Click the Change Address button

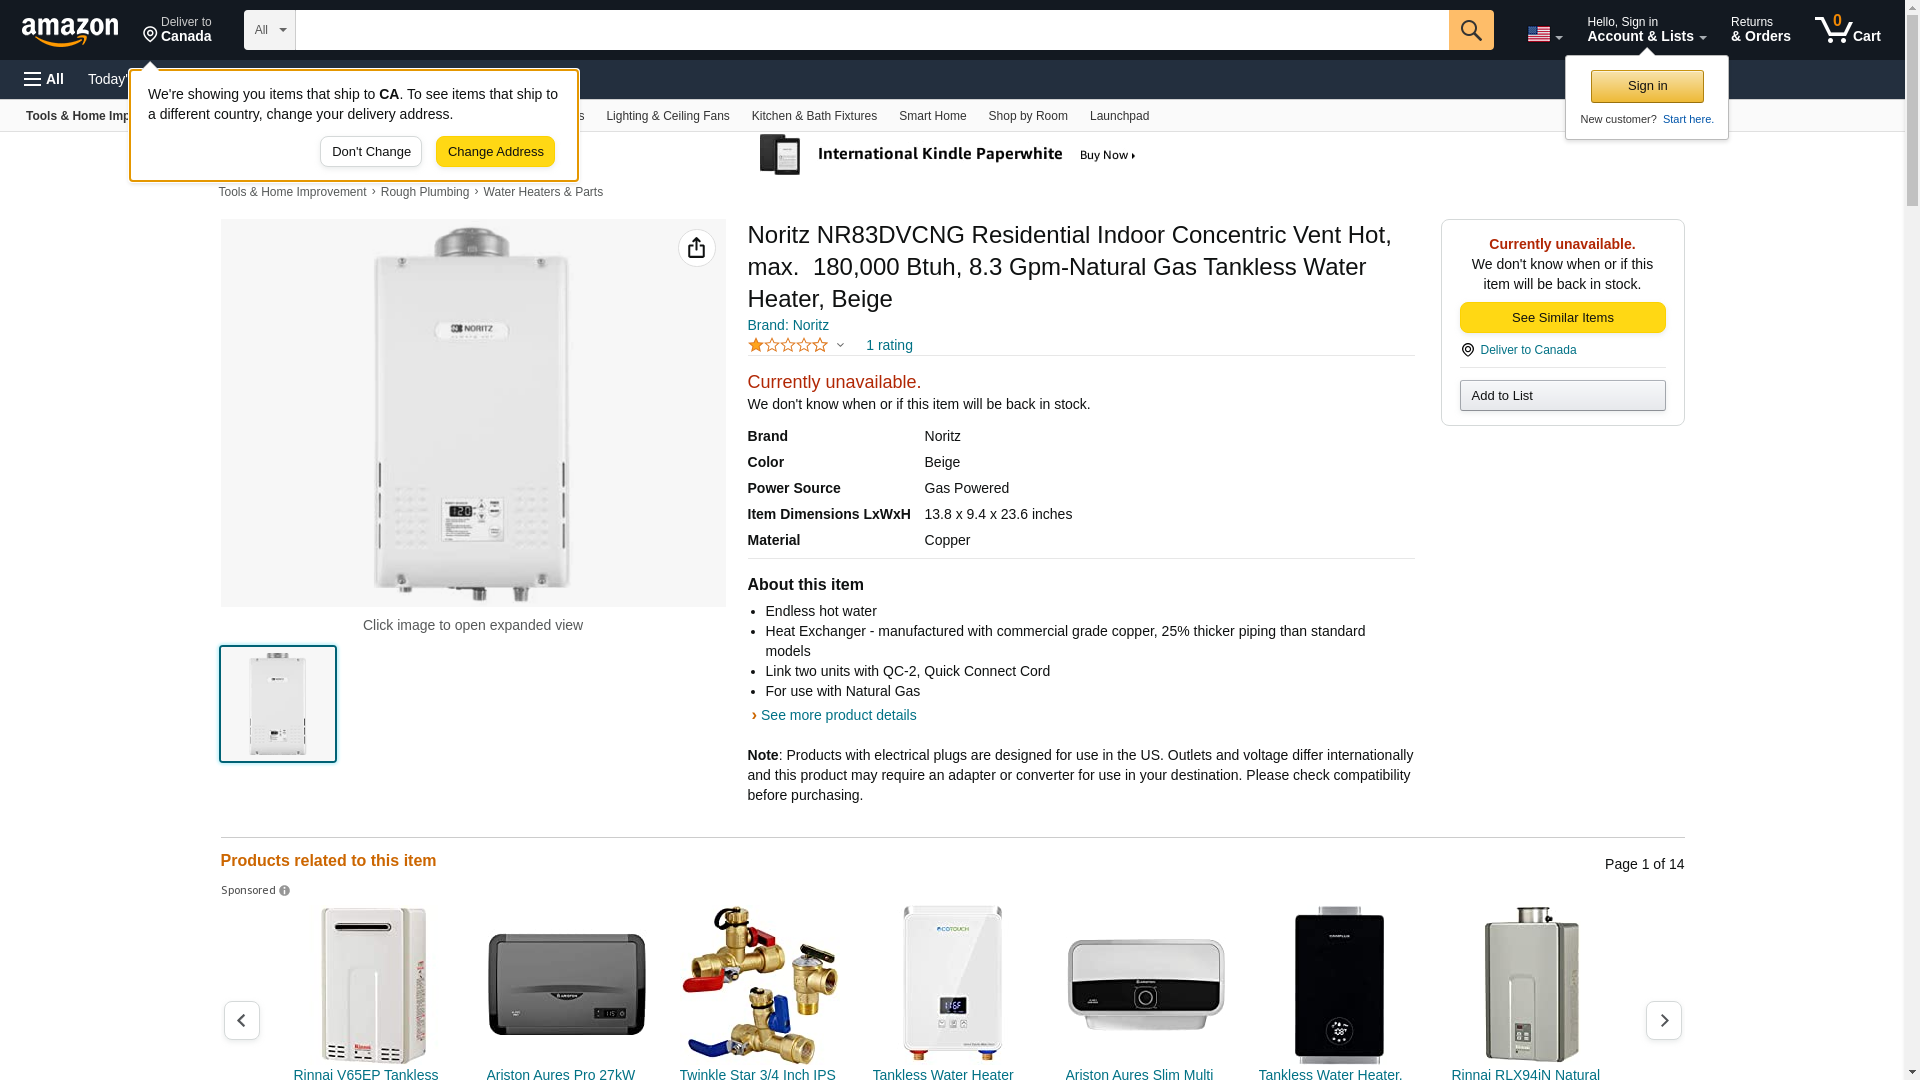[495, 152]
